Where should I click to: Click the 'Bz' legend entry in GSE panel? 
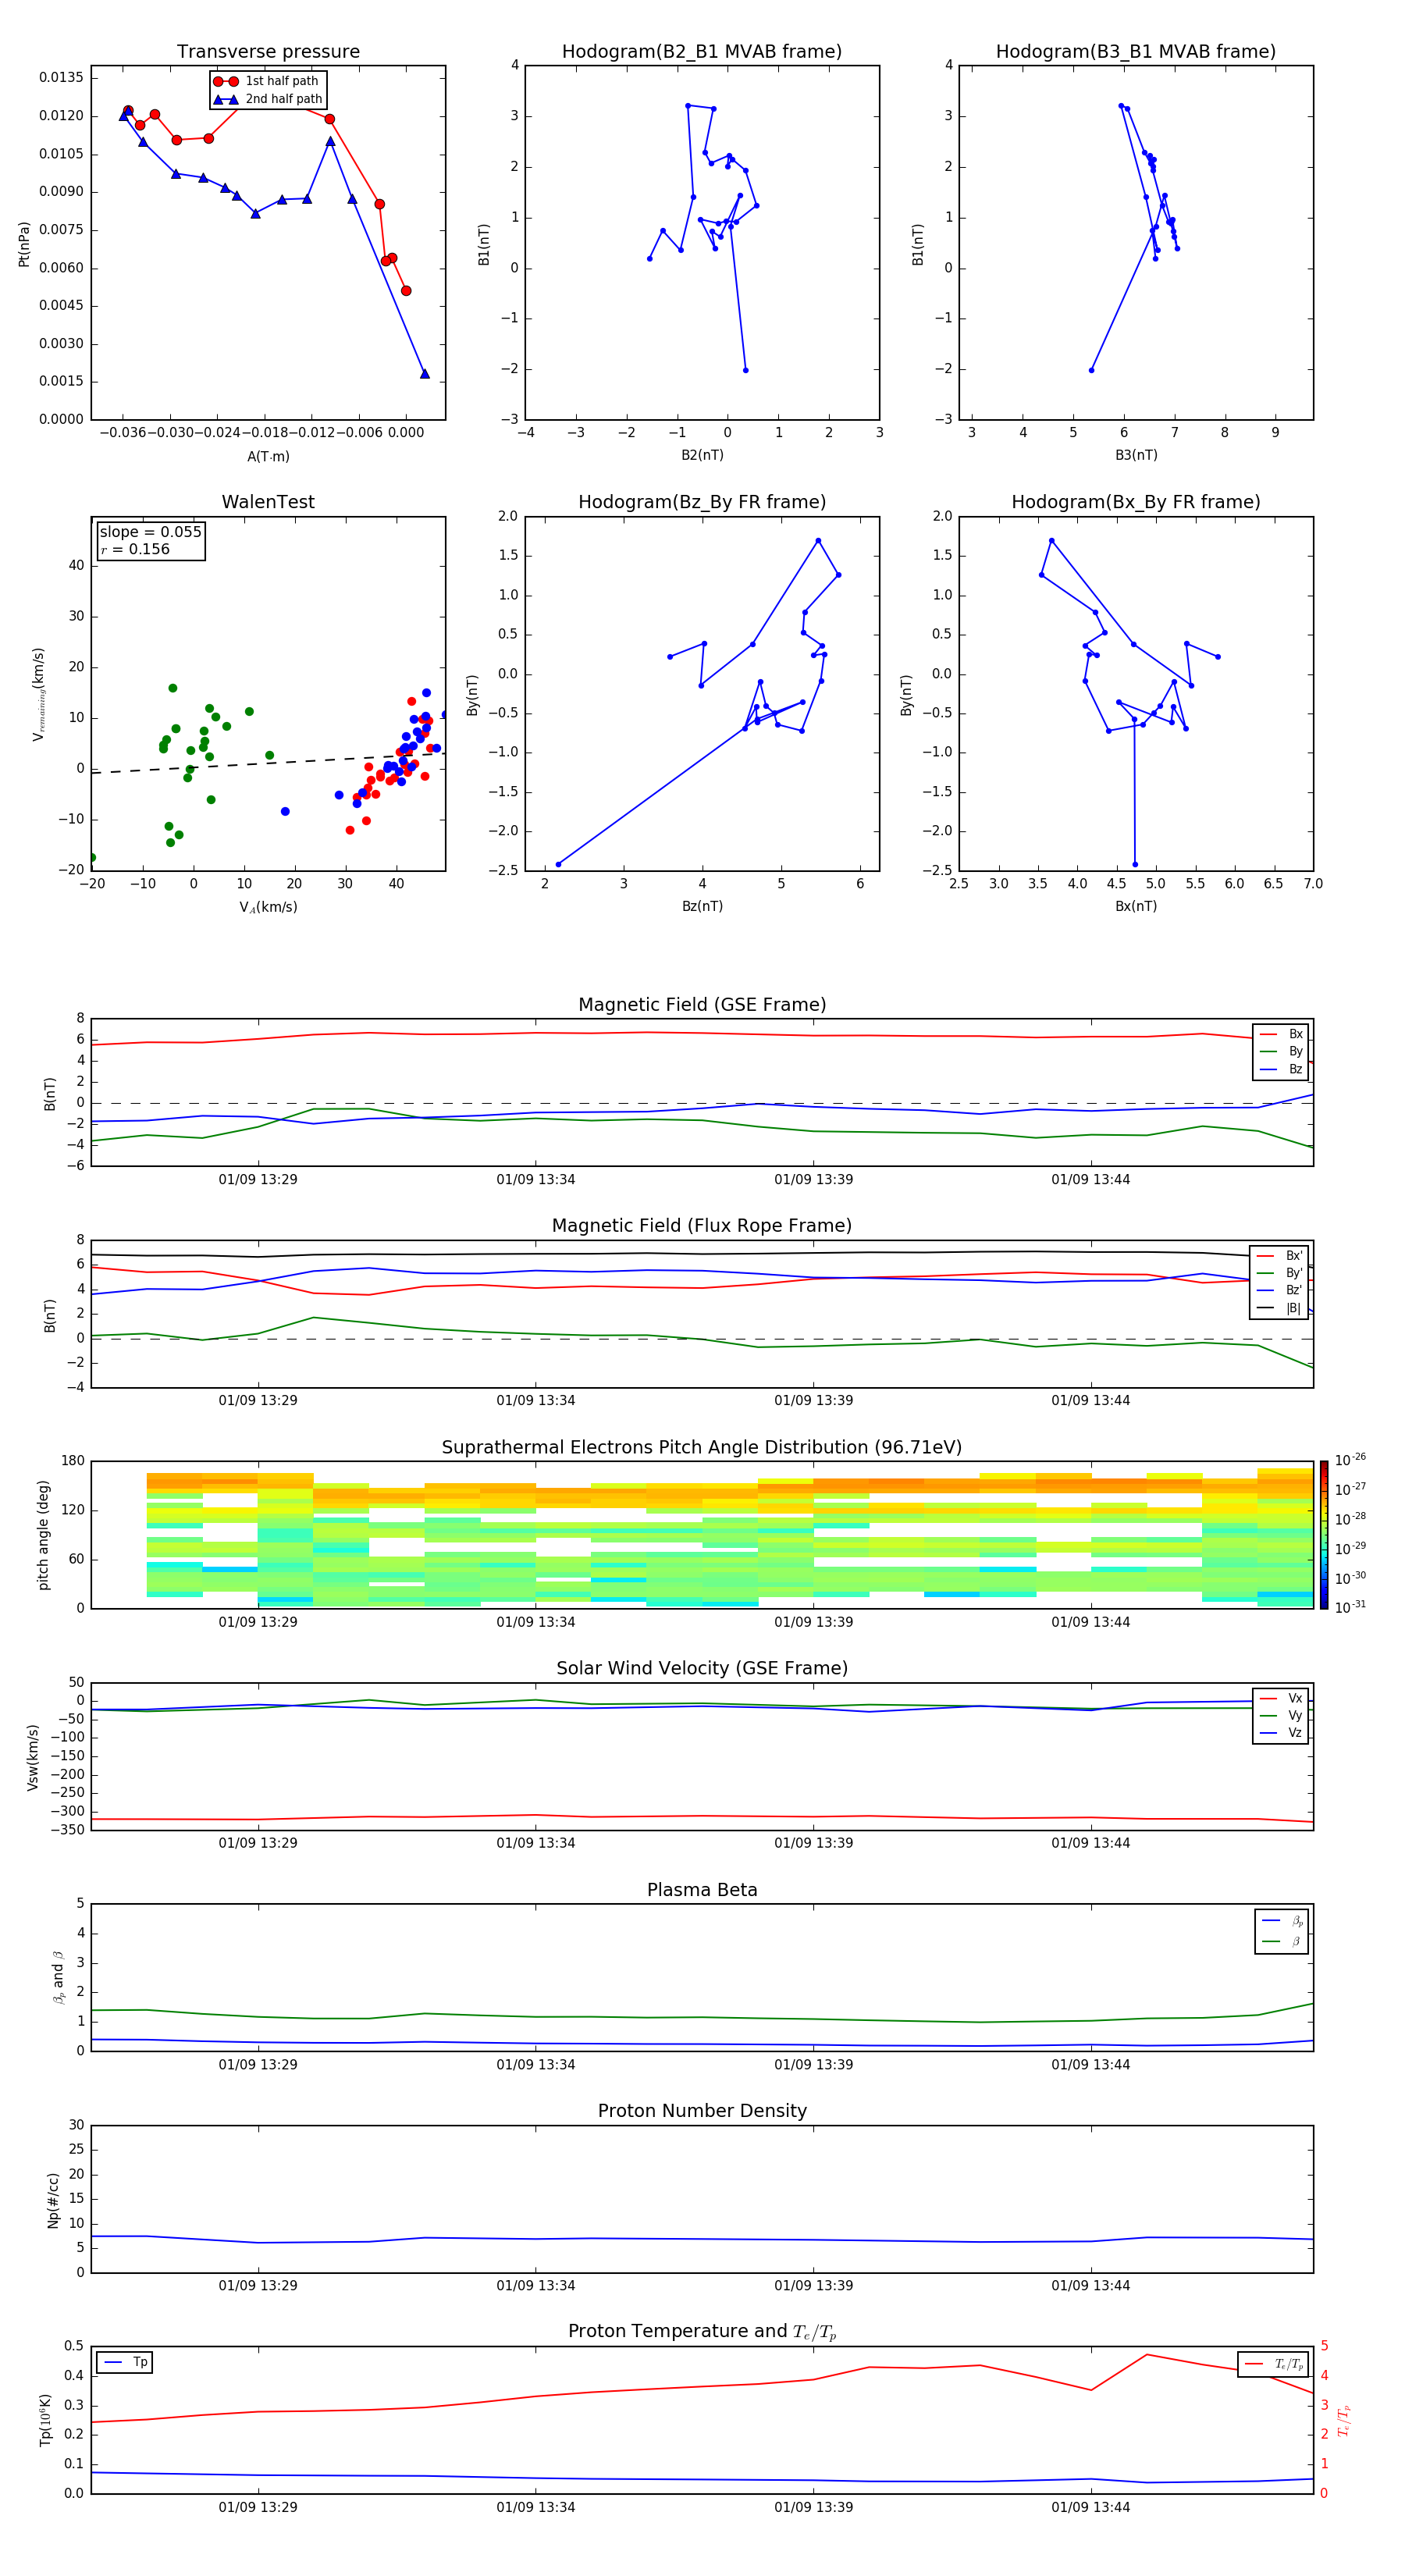(x=1282, y=1069)
